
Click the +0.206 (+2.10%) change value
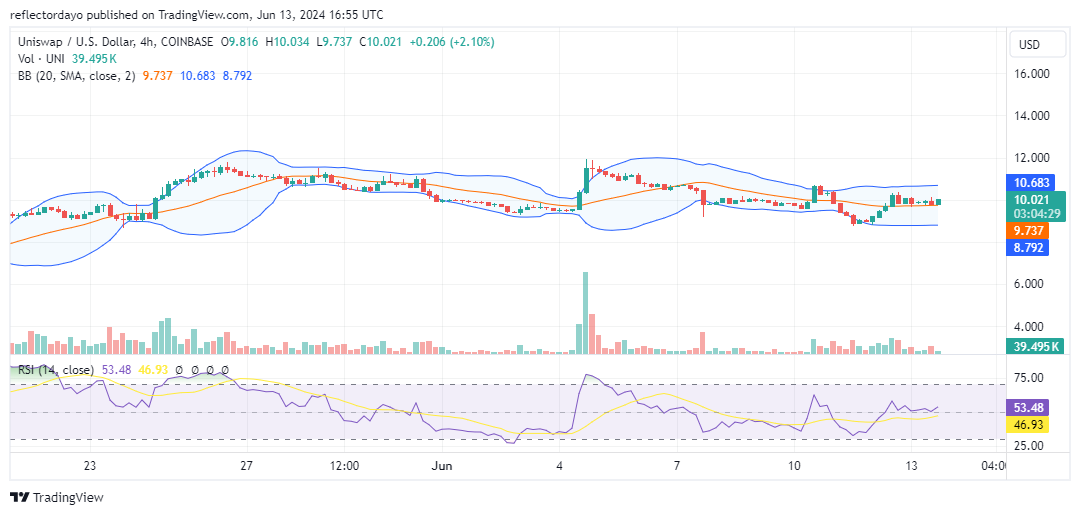point(452,42)
